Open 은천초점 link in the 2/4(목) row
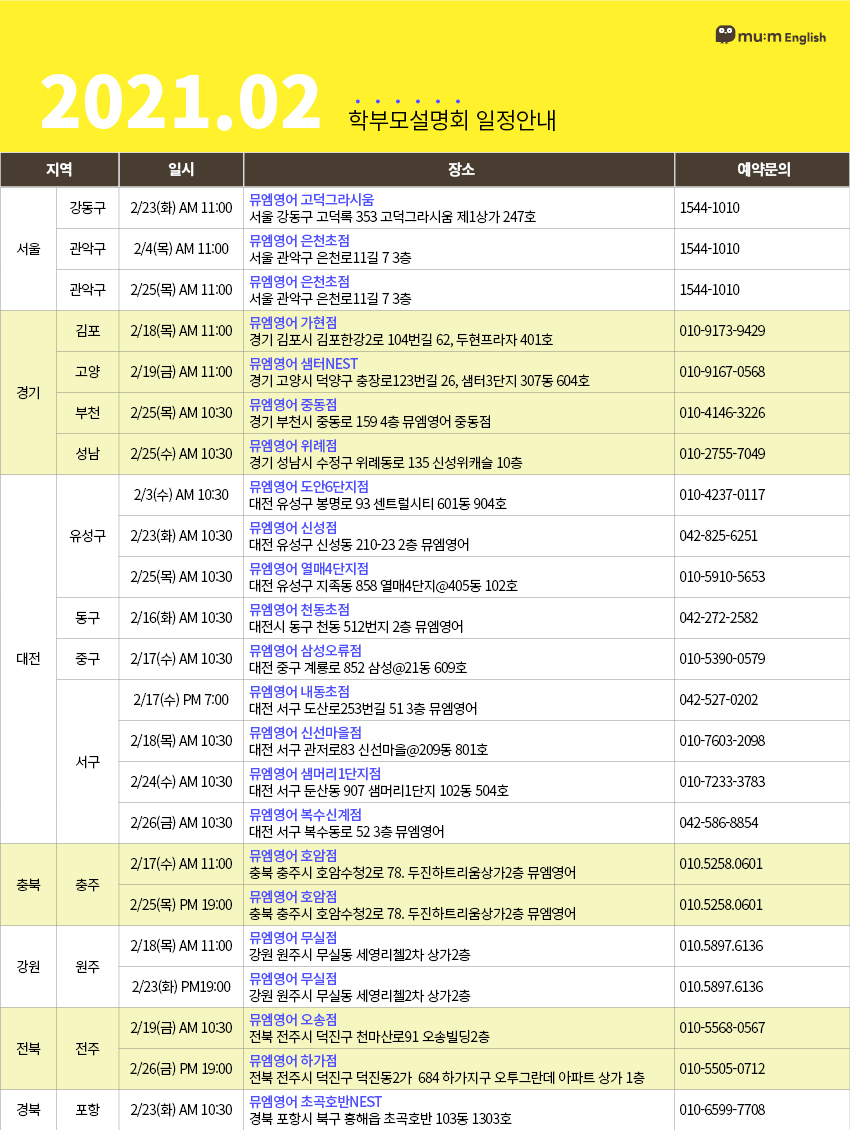Viewport: 850px width, 1130px height. click(299, 241)
